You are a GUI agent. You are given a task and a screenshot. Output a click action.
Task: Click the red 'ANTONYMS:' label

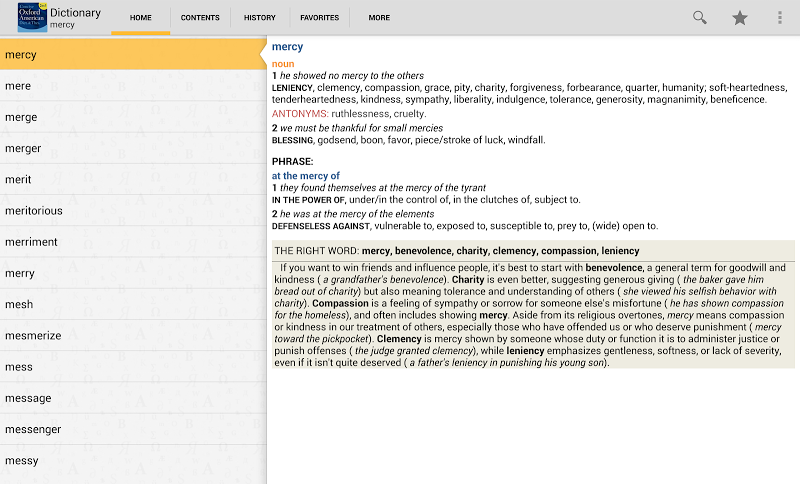pyautogui.click(x=300, y=114)
